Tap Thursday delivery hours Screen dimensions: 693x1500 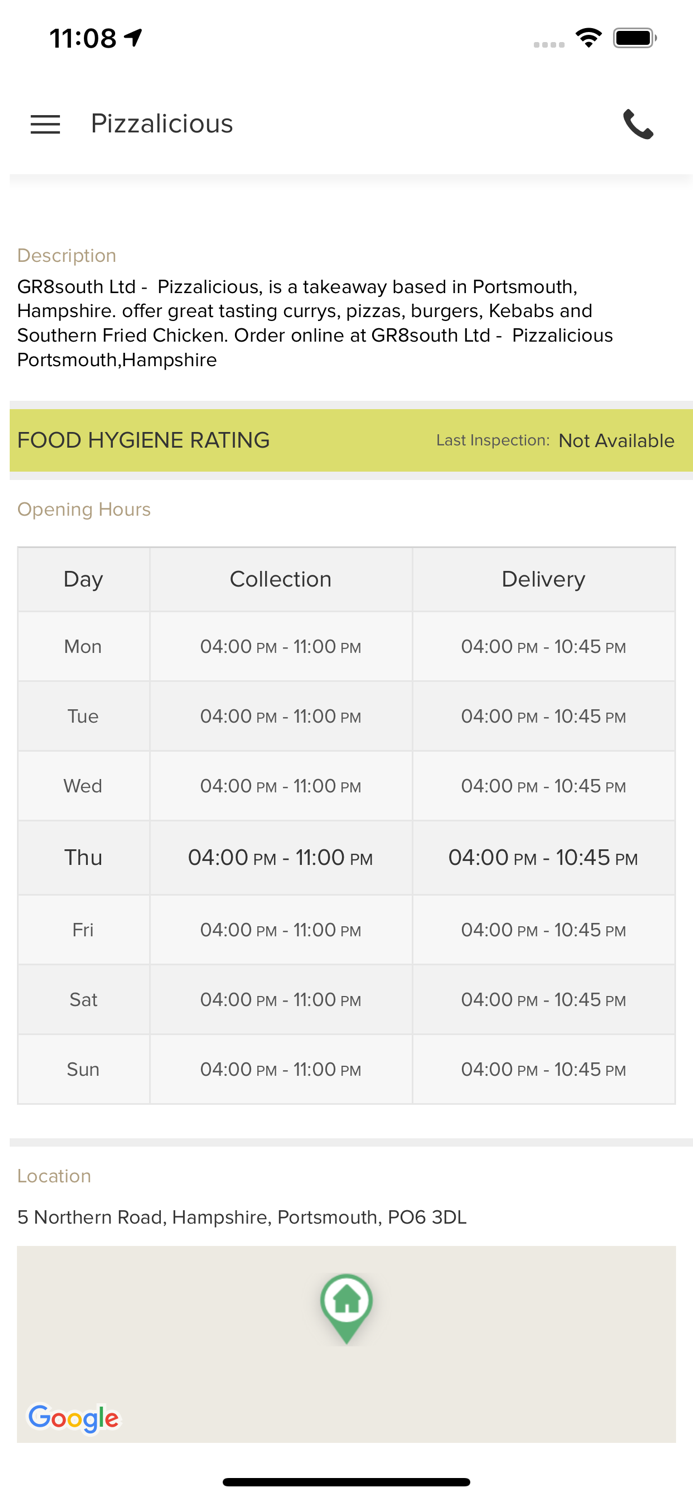tap(544, 858)
